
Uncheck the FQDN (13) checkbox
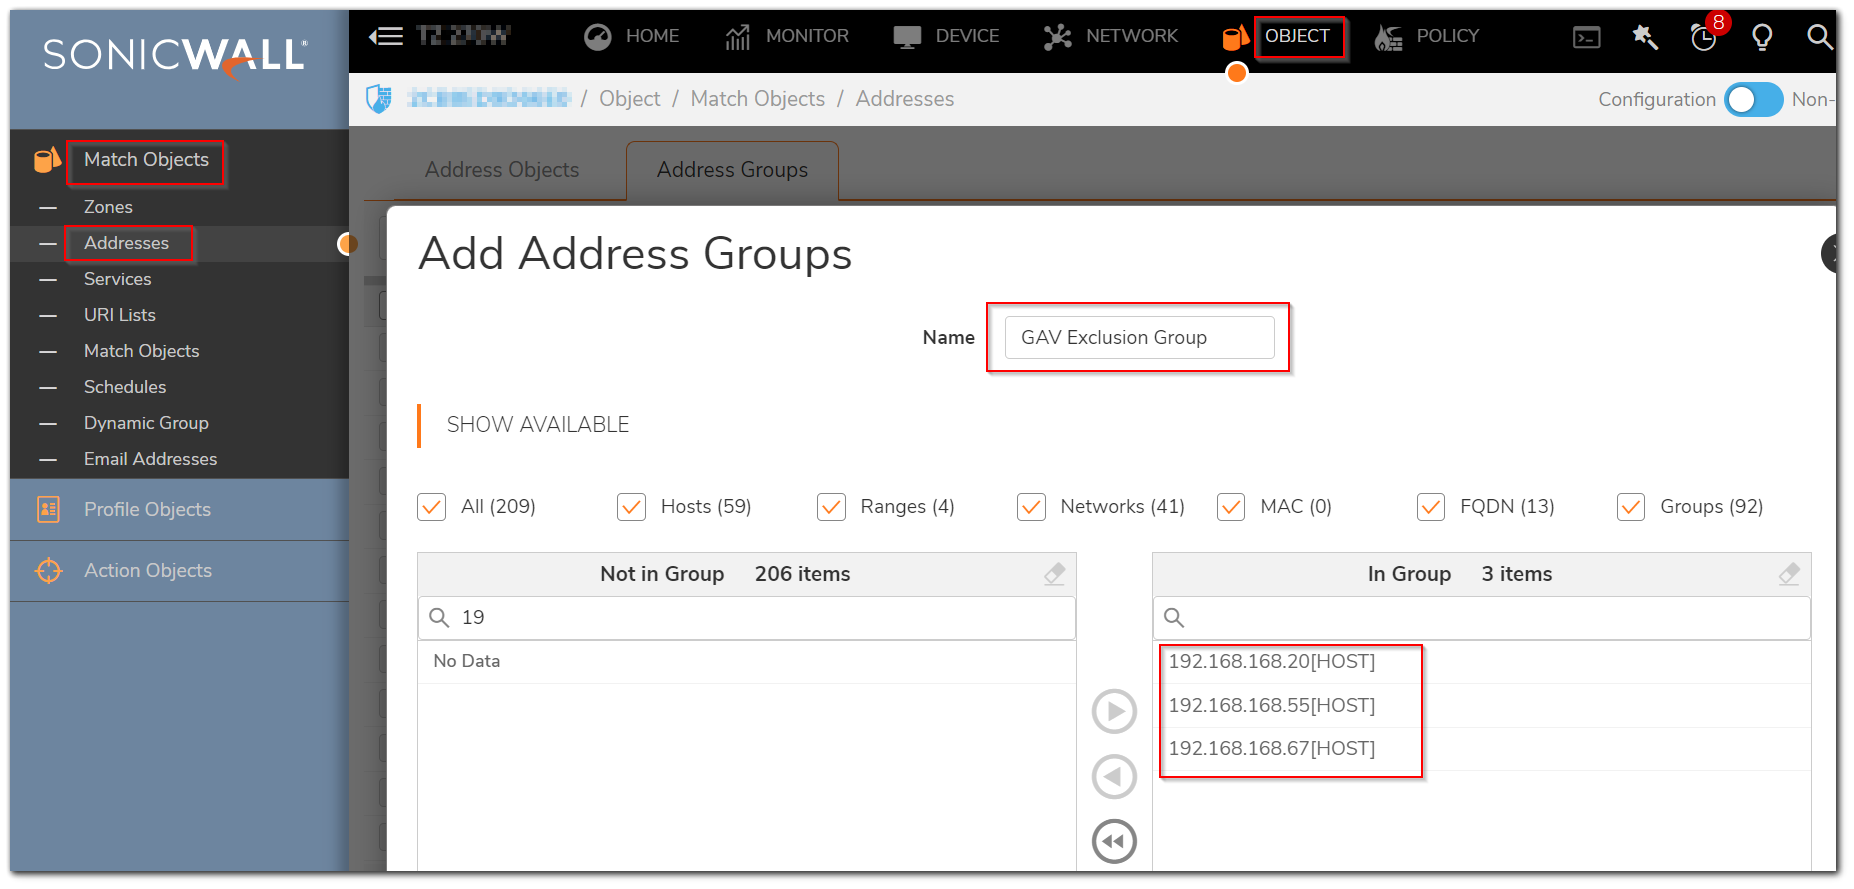[x=1431, y=507]
